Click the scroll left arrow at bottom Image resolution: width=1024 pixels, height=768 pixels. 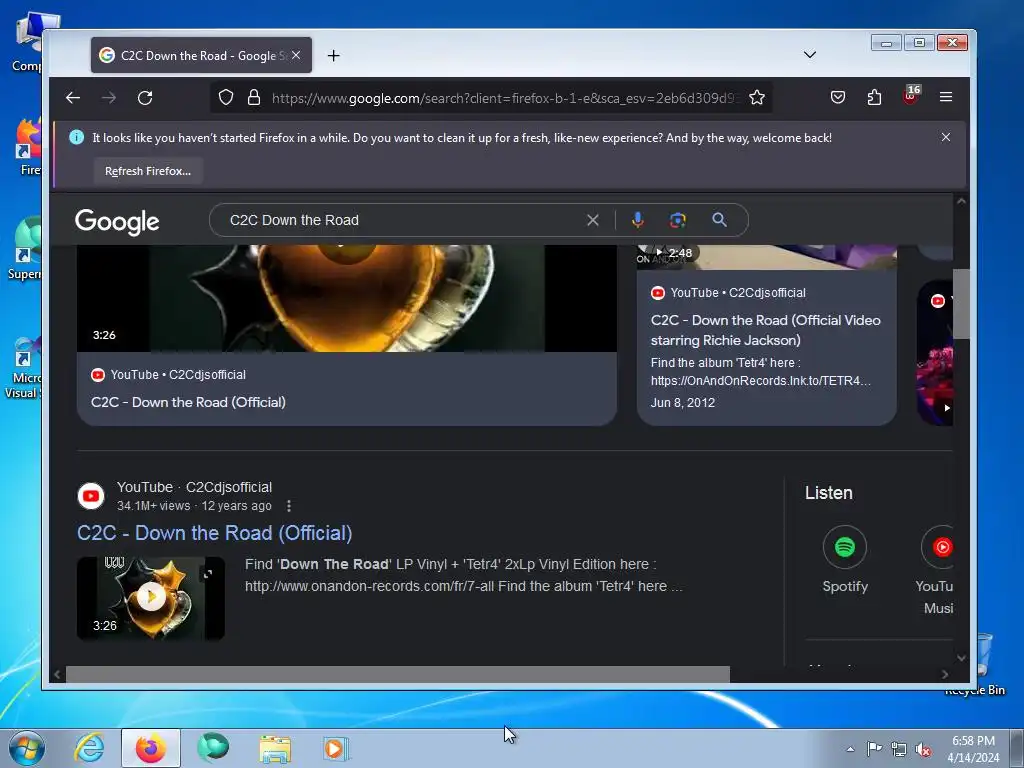coord(57,674)
